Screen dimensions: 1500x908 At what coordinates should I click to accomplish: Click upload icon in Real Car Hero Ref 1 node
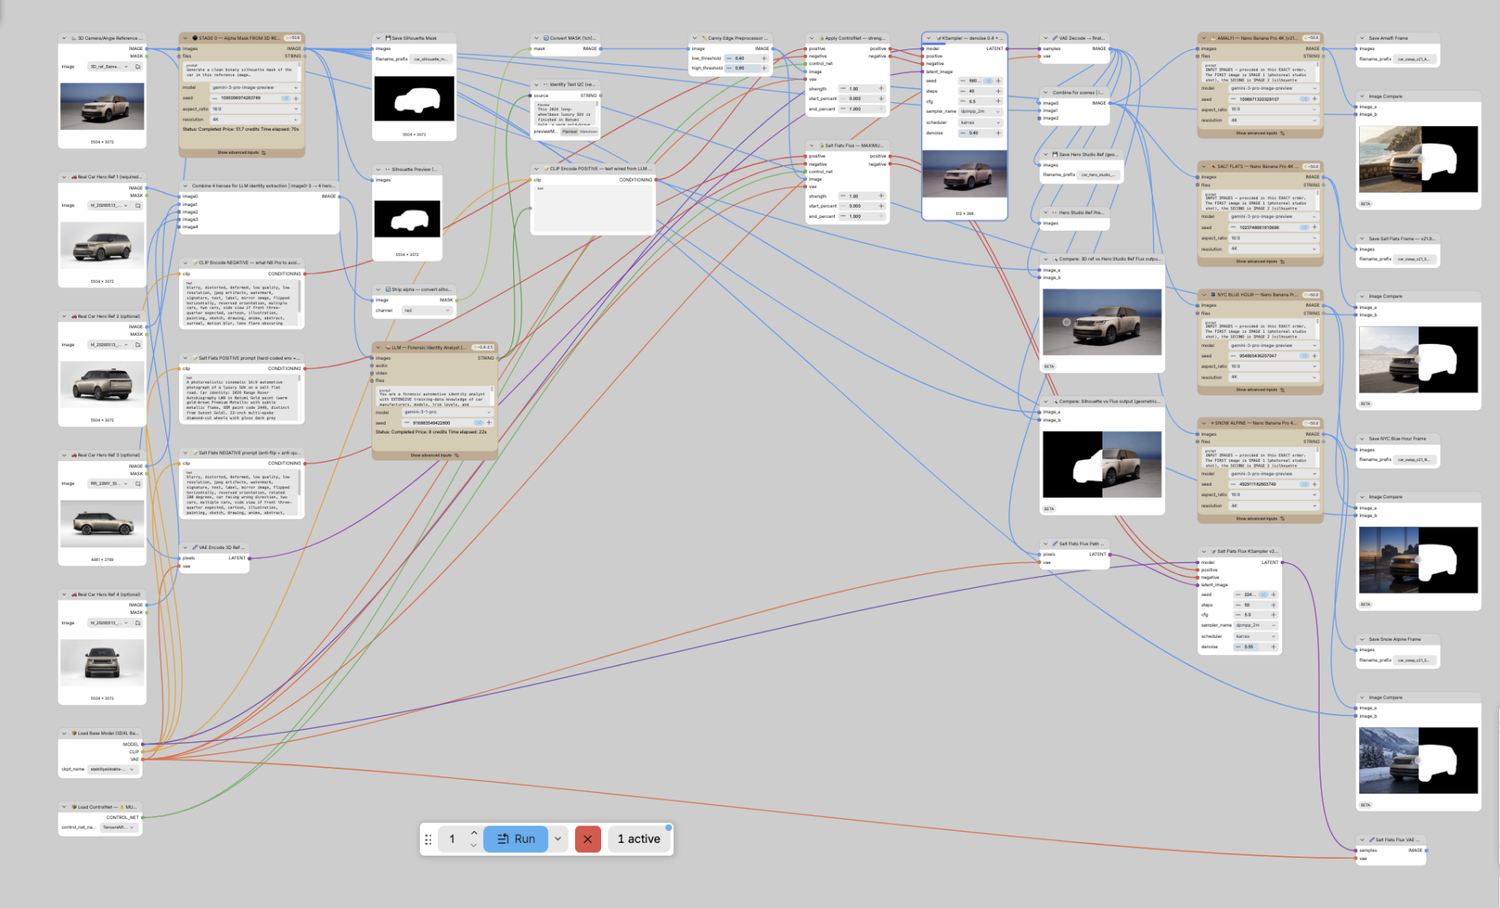coord(138,205)
